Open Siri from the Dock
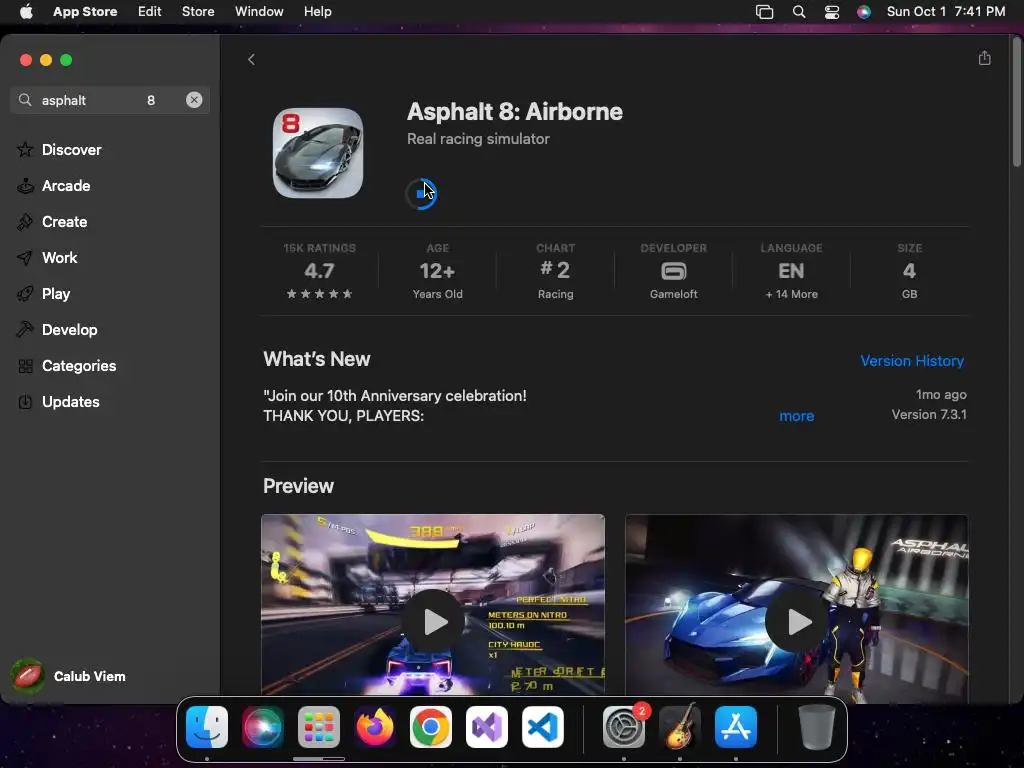 [x=263, y=727]
